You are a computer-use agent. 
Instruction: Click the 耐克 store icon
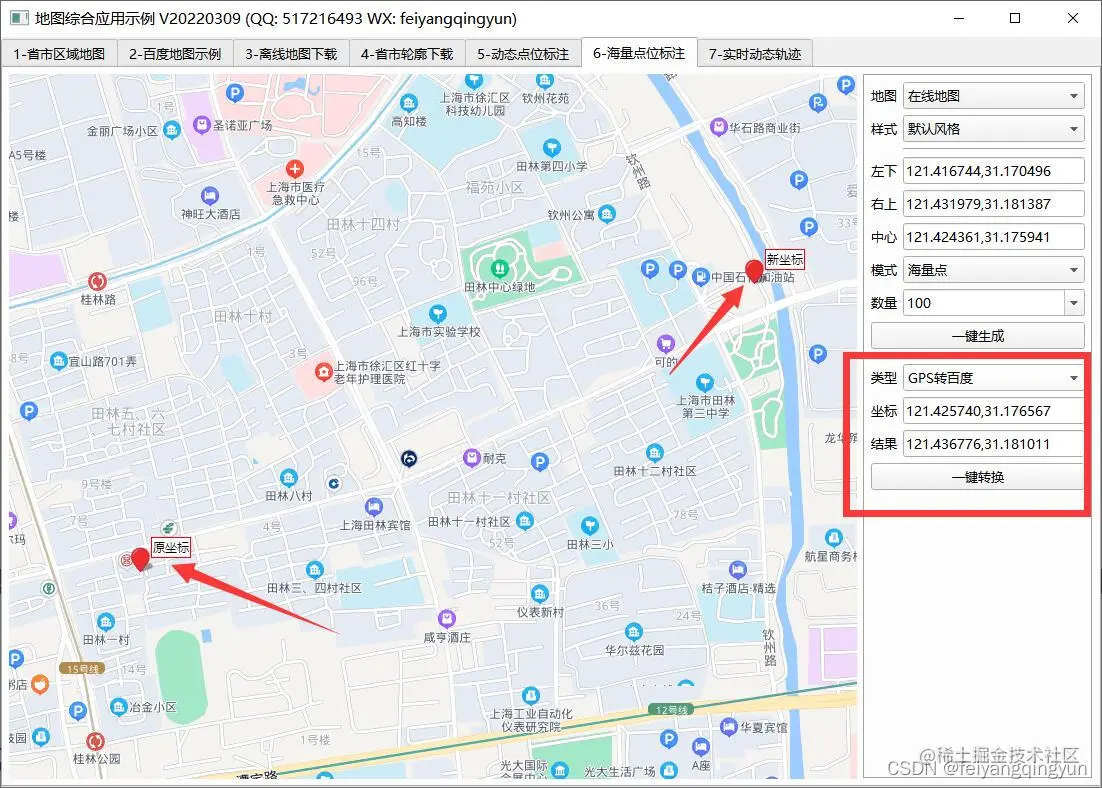coord(472,458)
